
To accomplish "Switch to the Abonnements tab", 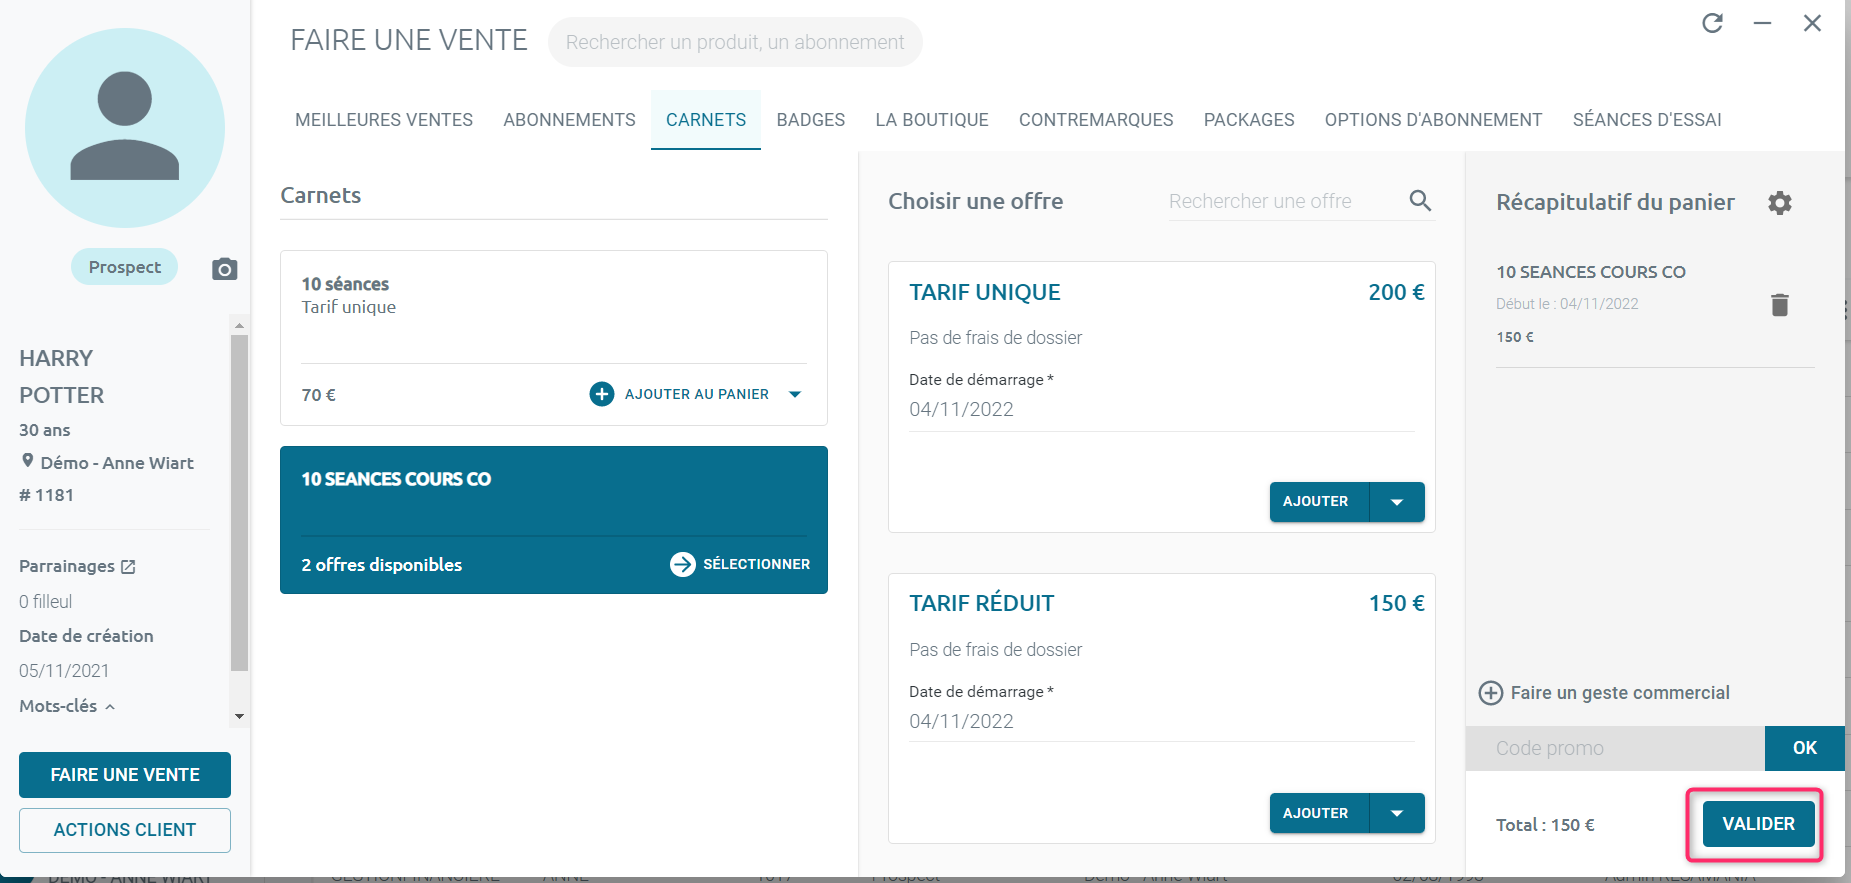I will pyautogui.click(x=570, y=120).
